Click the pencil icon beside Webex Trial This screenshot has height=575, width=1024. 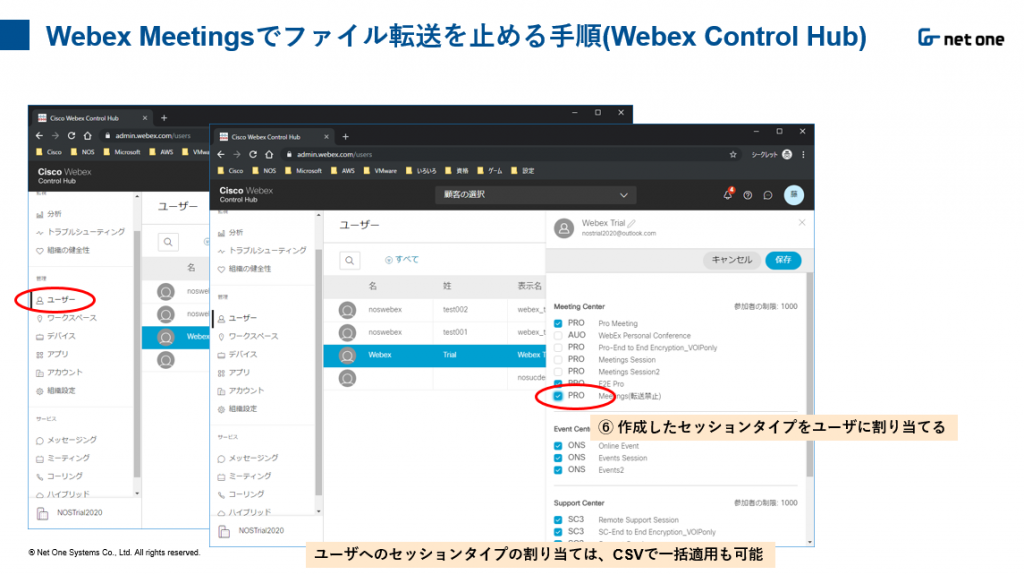click(632, 223)
